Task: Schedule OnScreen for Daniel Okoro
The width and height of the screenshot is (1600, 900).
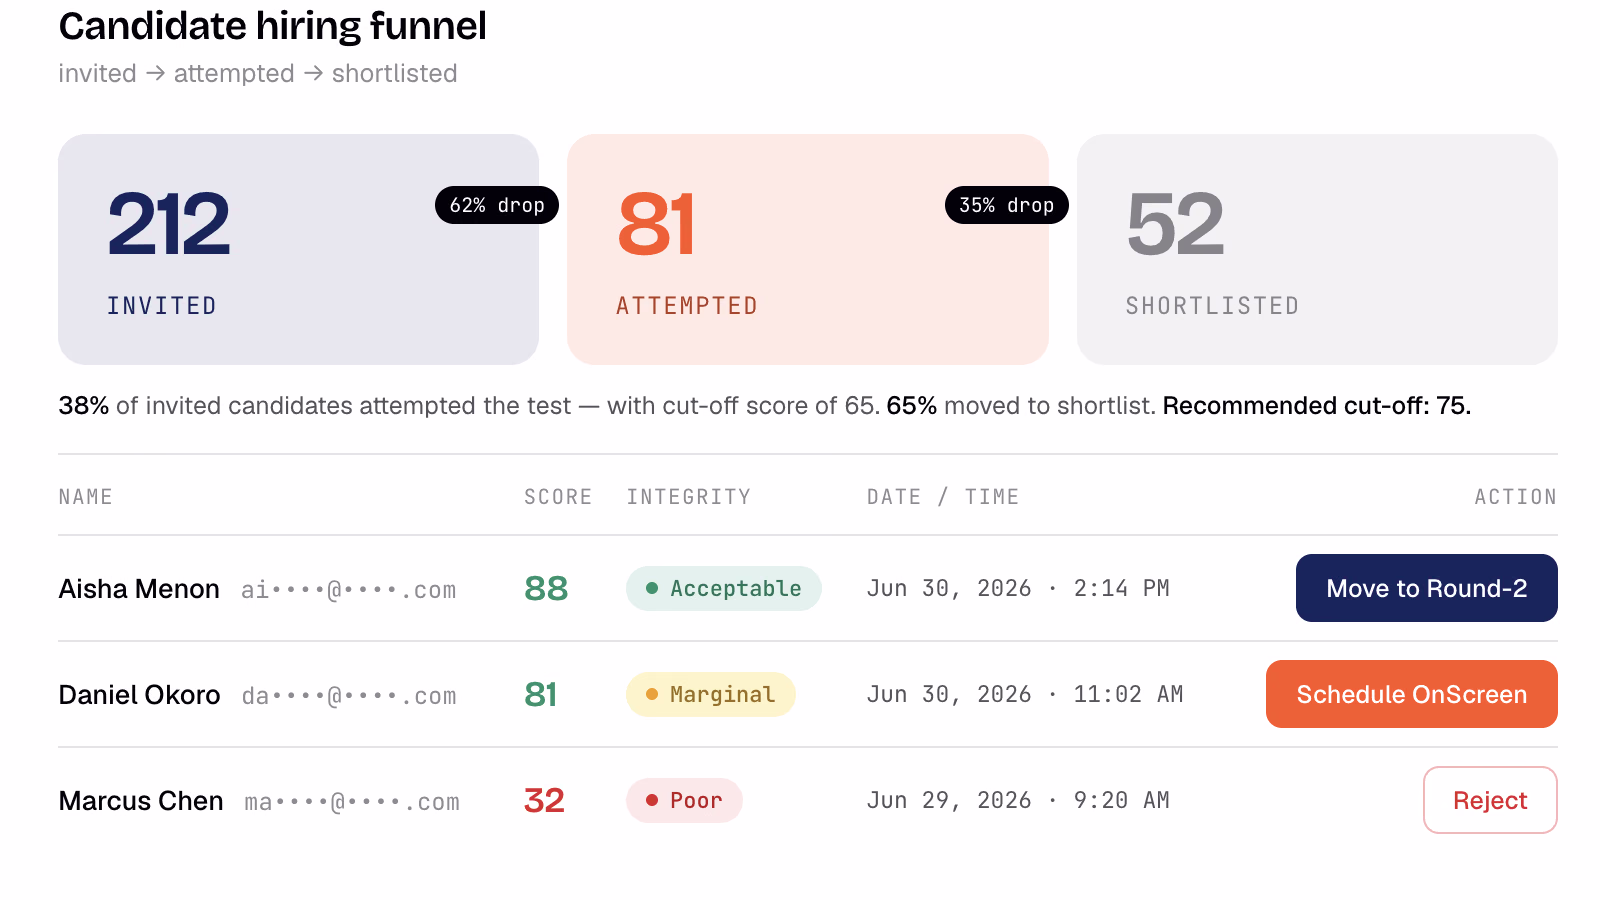Action: point(1411,694)
